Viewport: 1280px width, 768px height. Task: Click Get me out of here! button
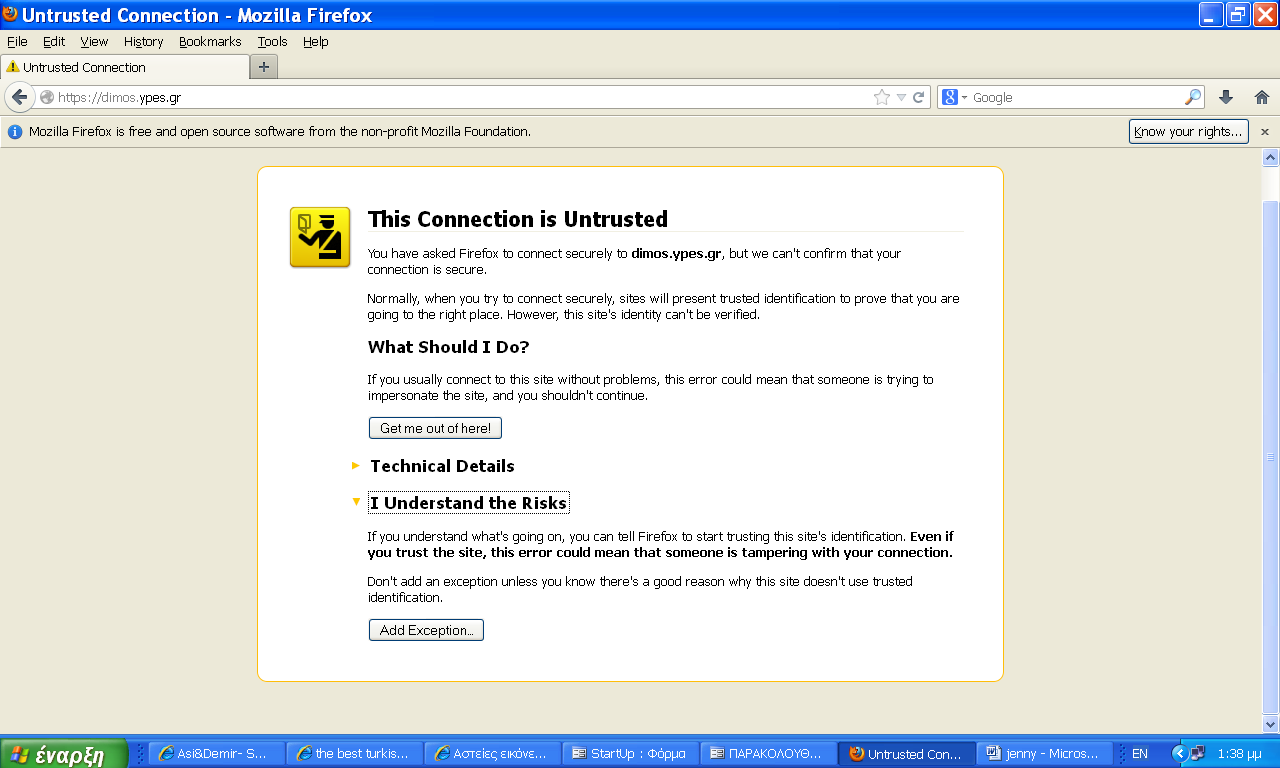click(x=435, y=428)
